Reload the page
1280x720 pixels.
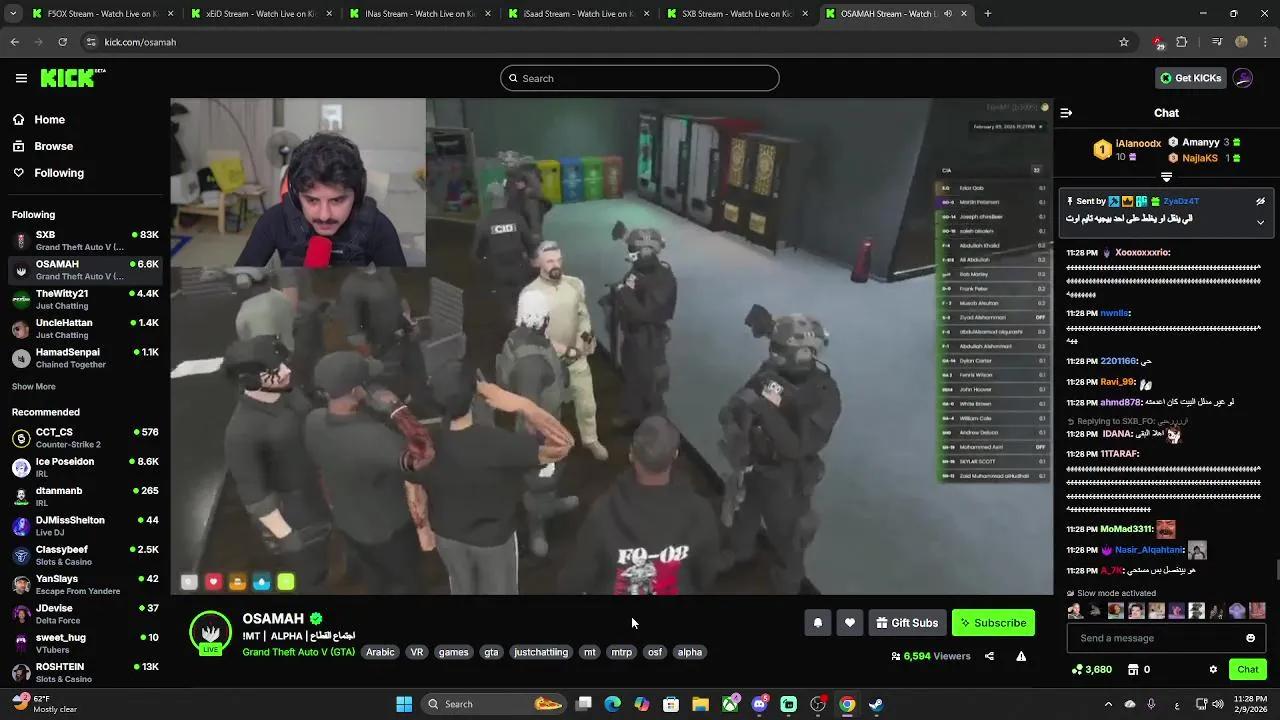[62, 42]
